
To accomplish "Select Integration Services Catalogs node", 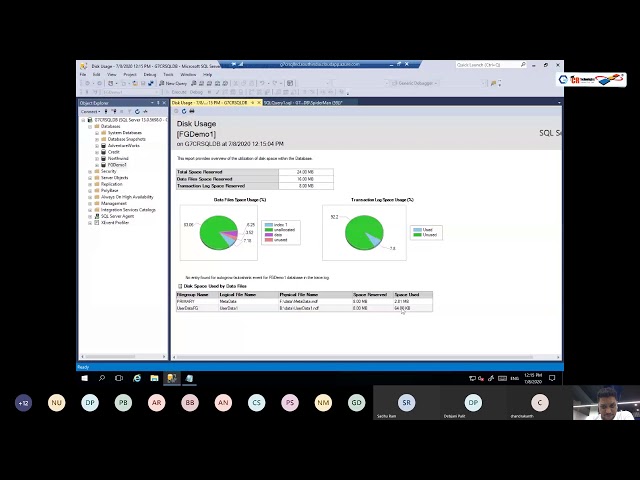I will pos(128,210).
